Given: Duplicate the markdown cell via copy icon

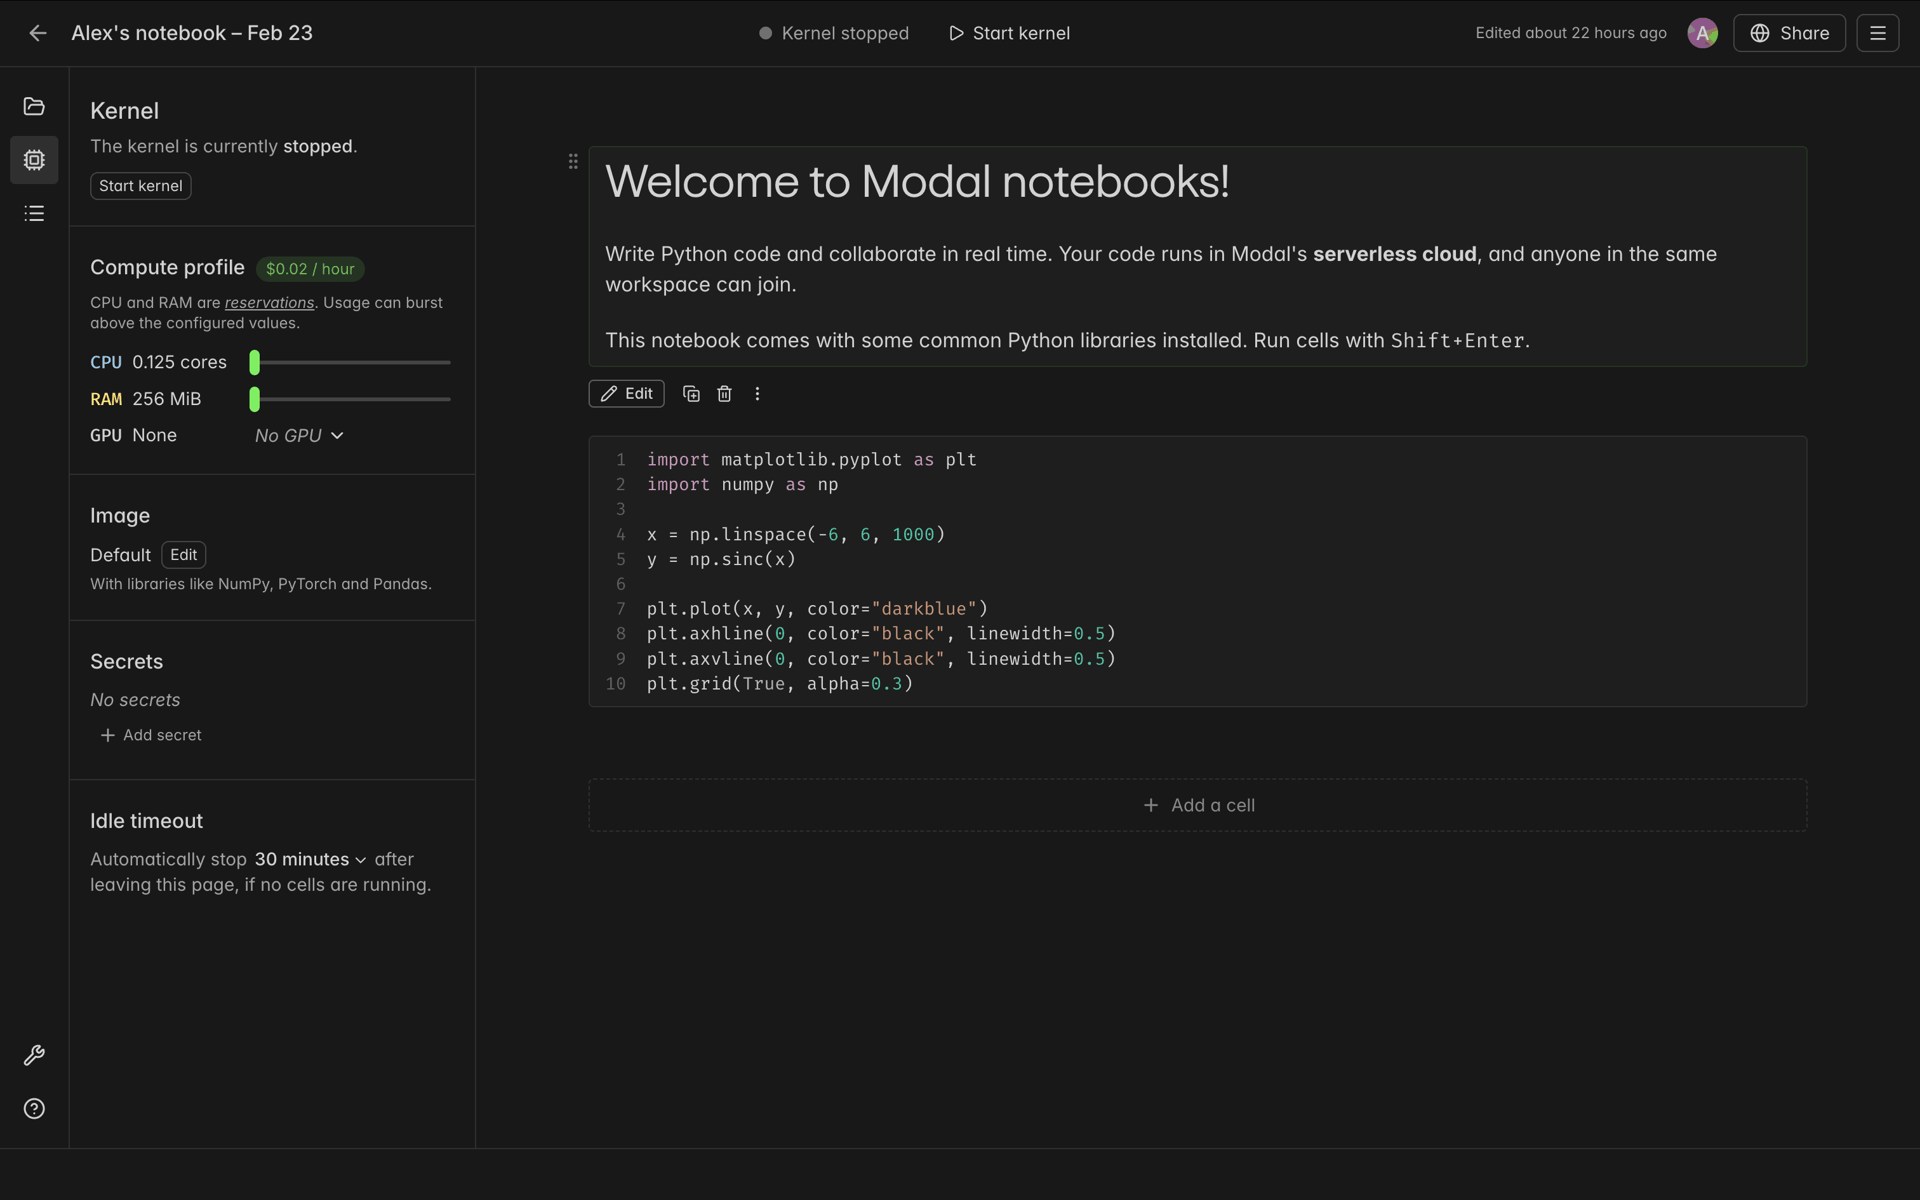Looking at the screenshot, I should (691, 394).
